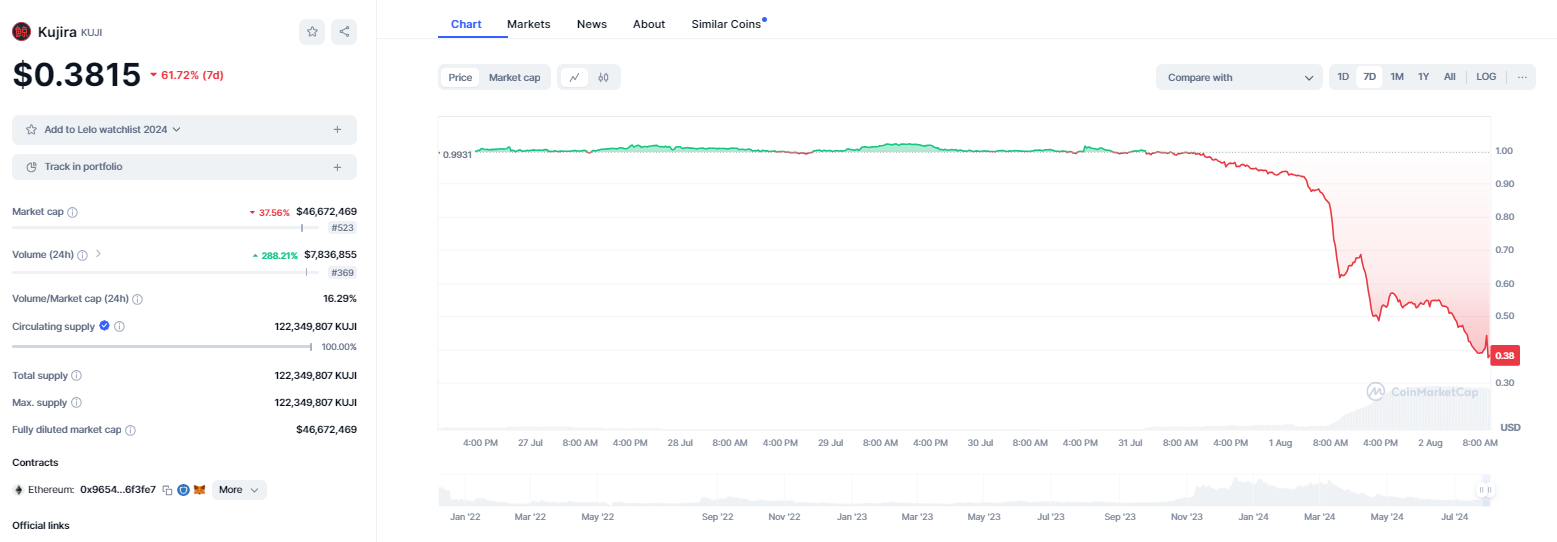1557x542 pixels.
Task: Click the pause handle on range navigator
Action: pos(1486,490)
